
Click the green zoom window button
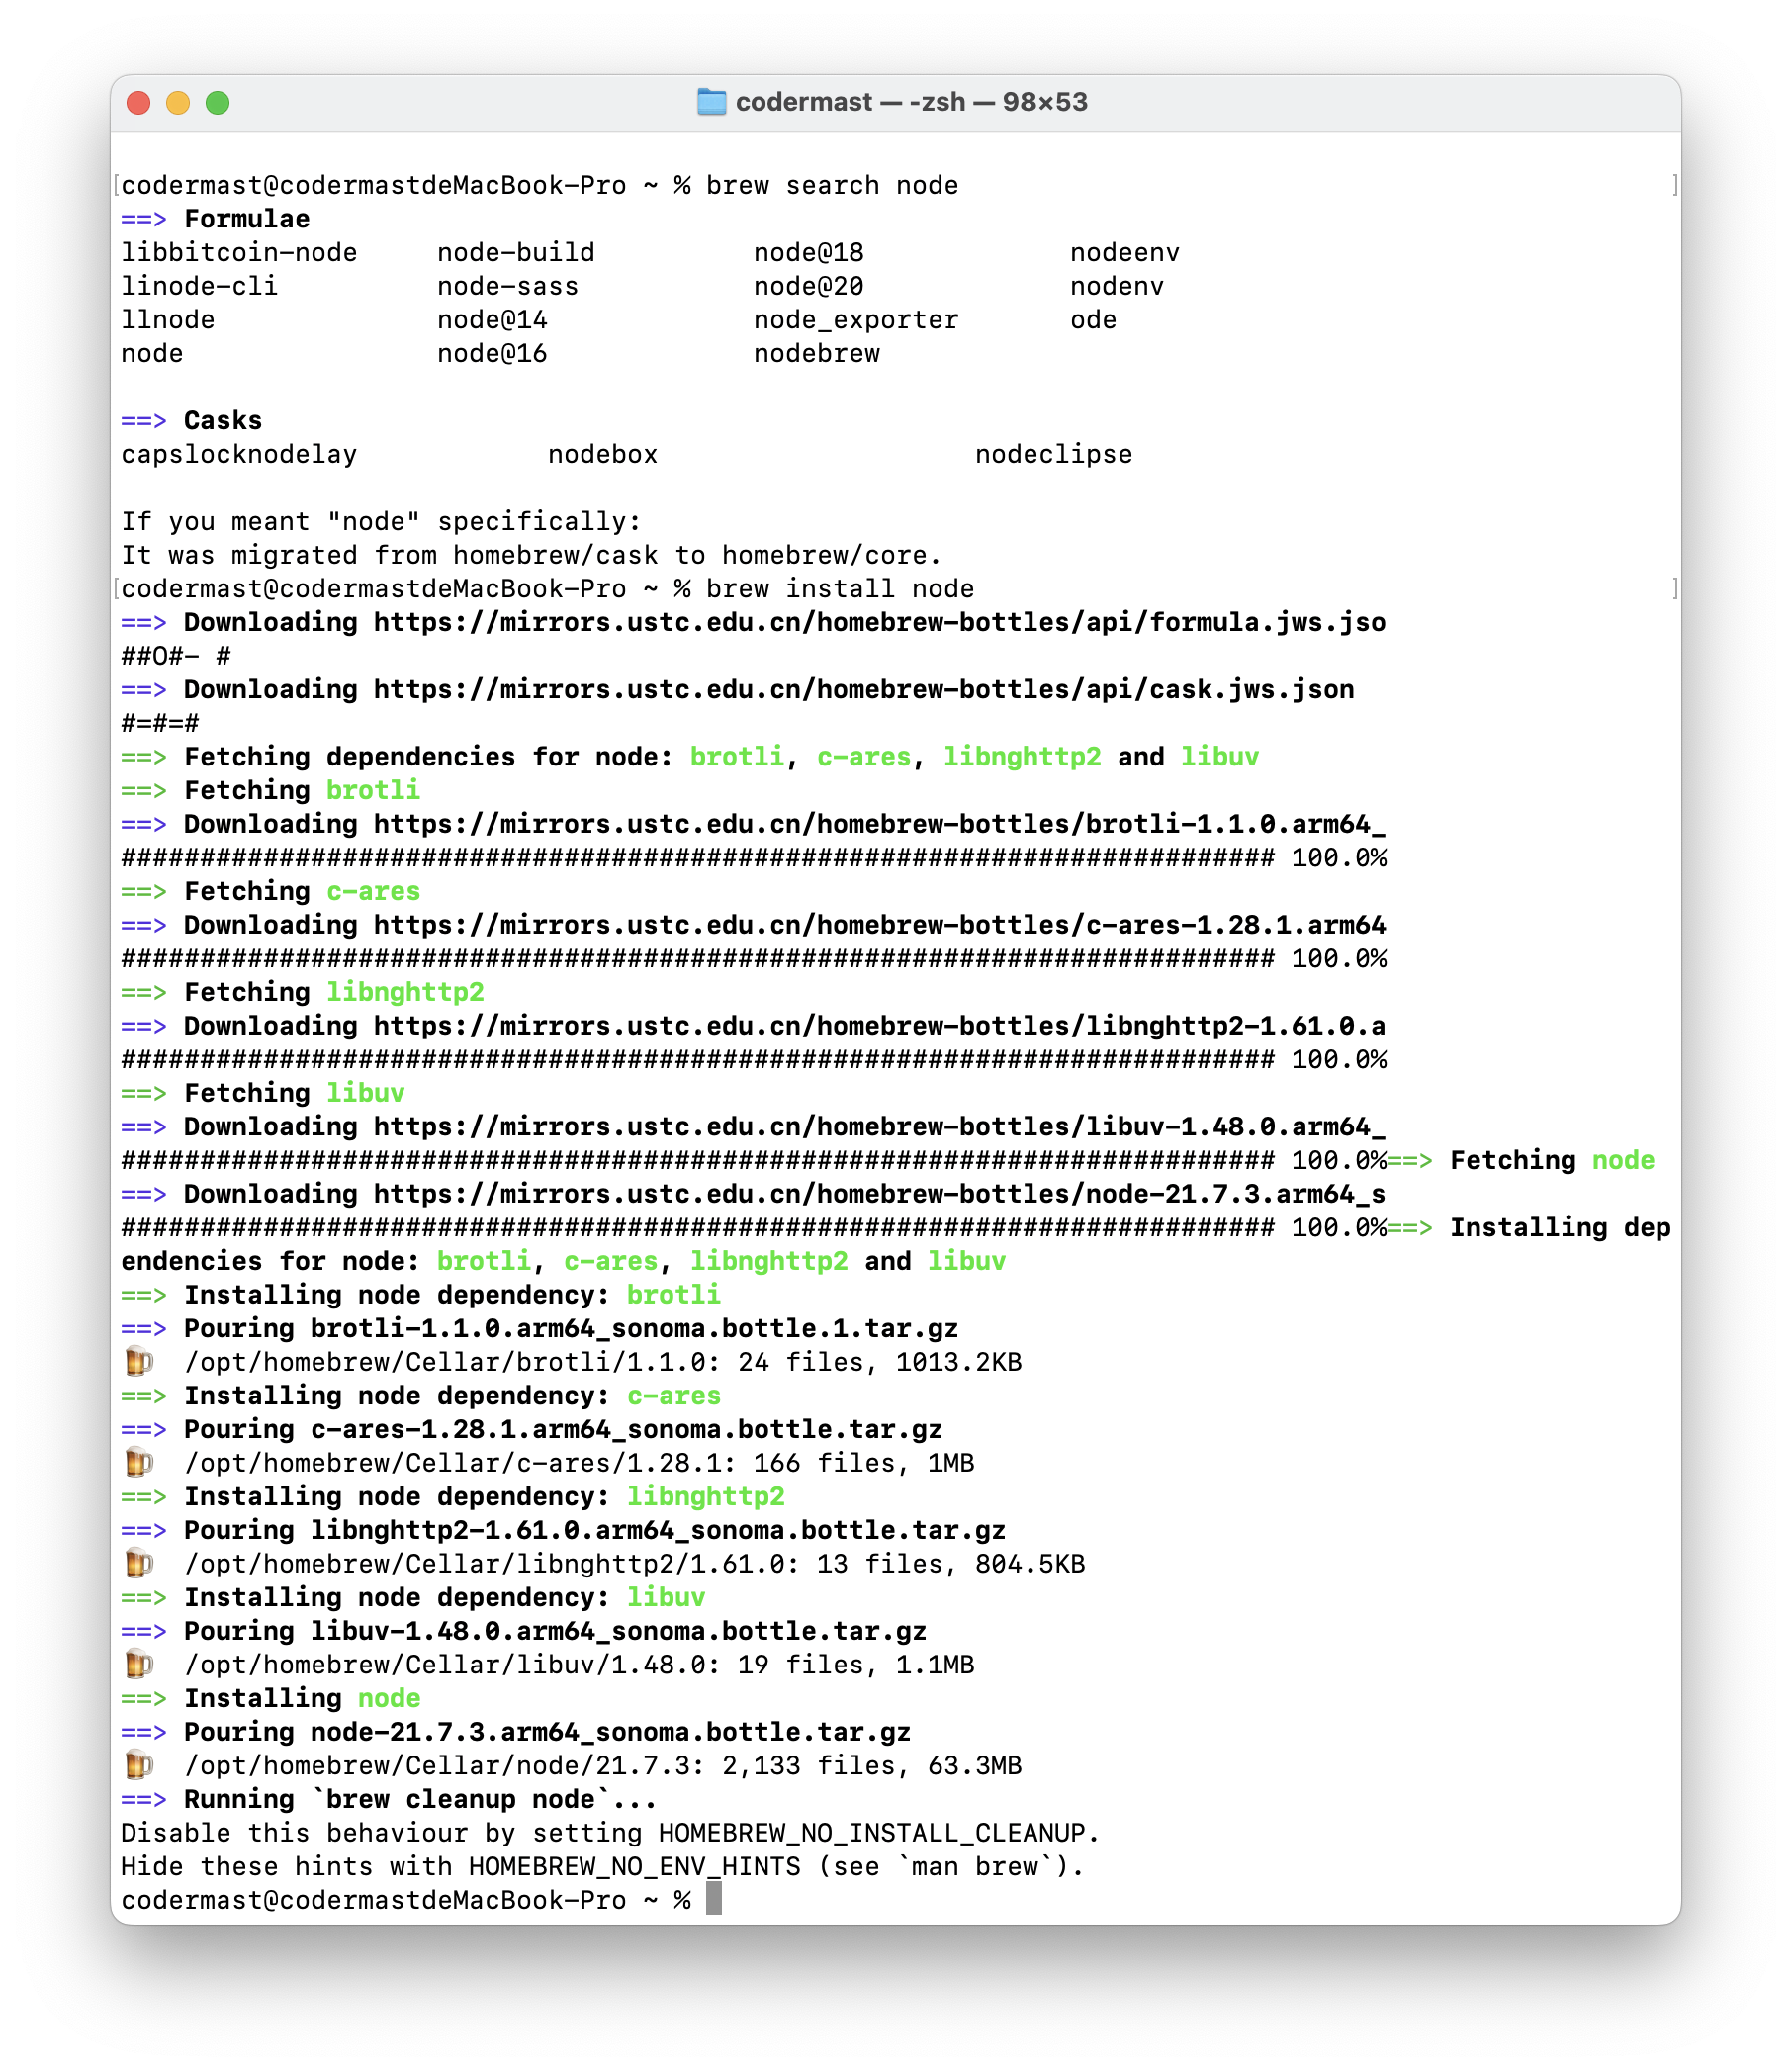point(218,103)
